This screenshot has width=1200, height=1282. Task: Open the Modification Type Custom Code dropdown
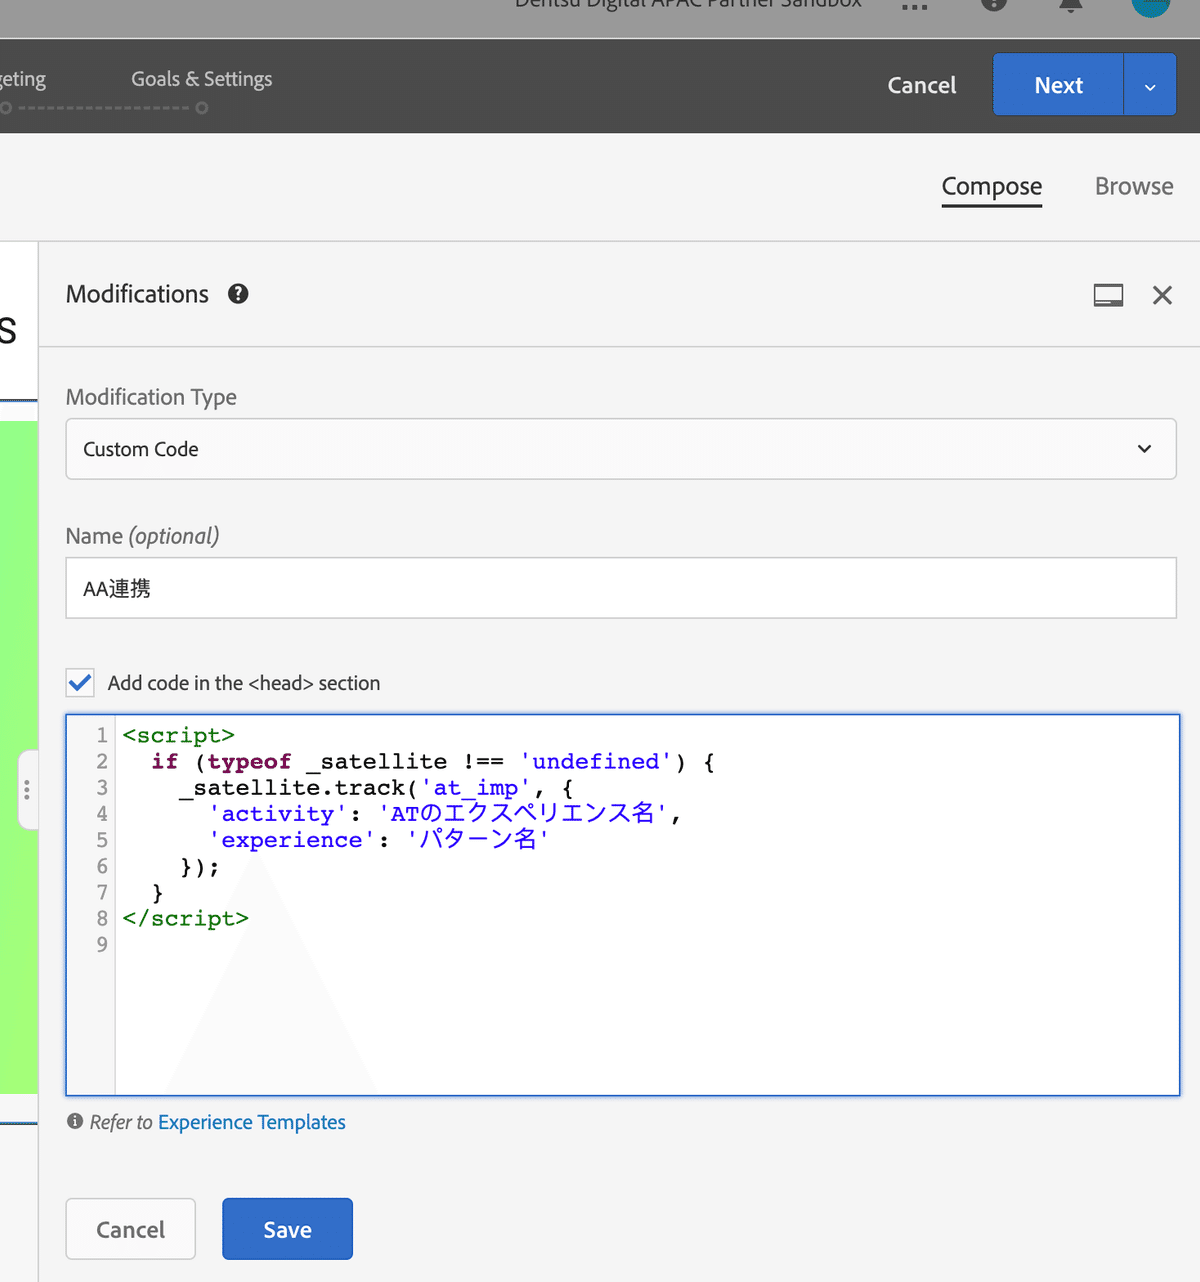point(621,449)
